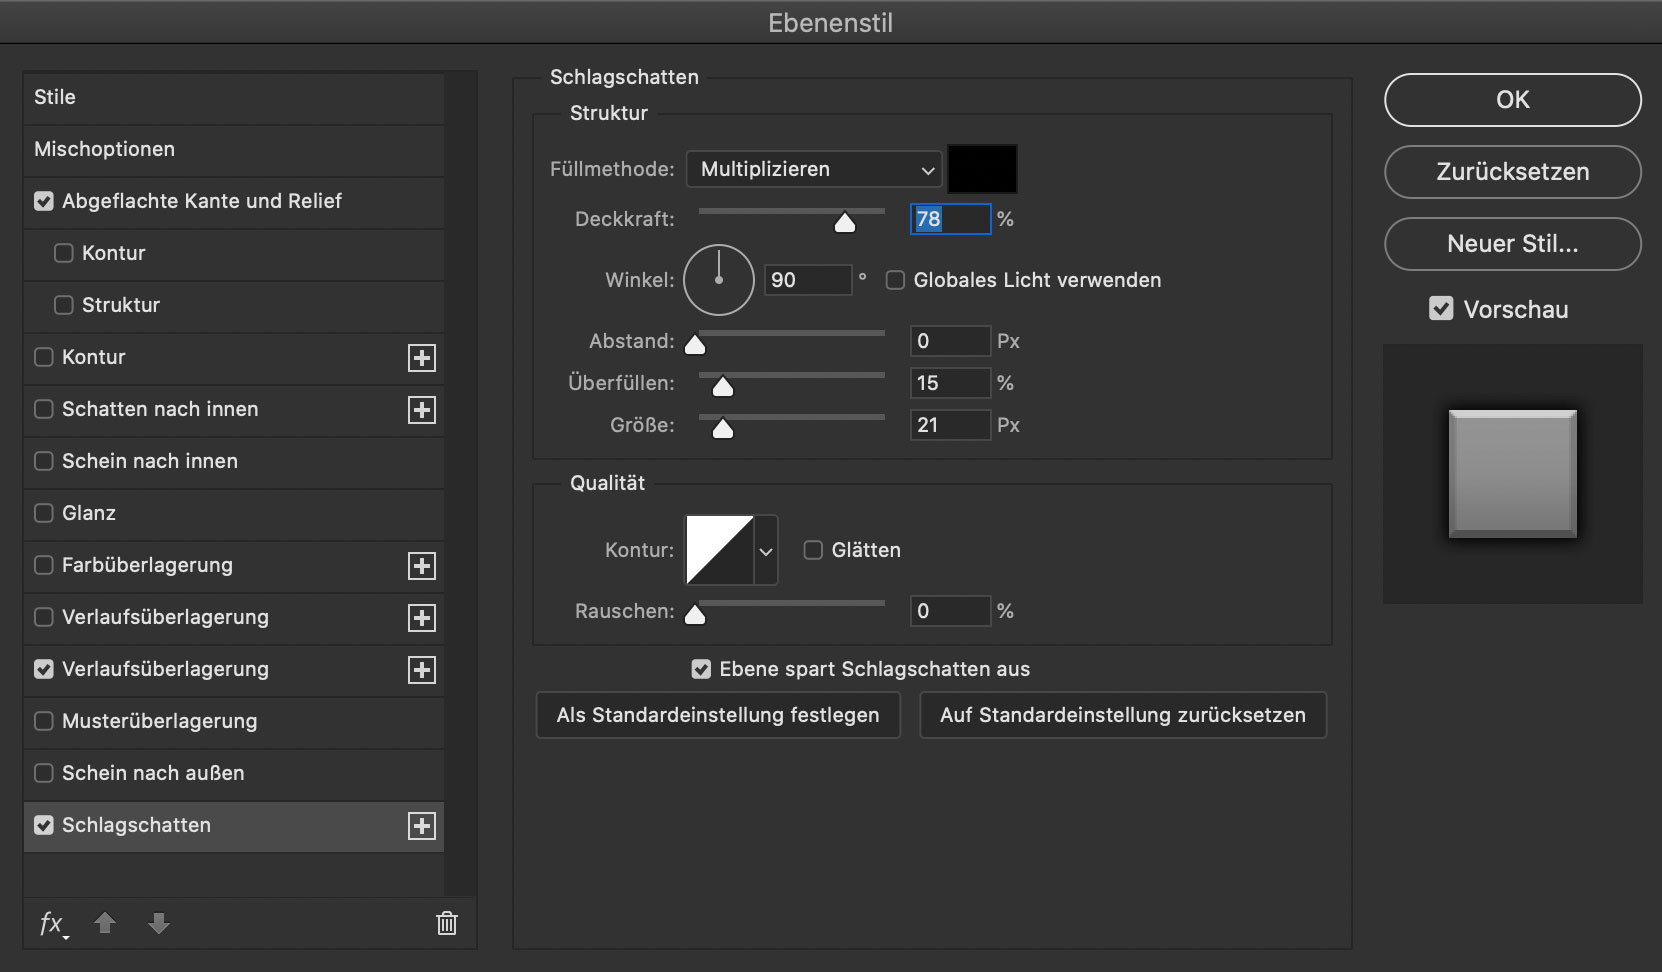The image size is (1662, 972).
Task: Click the Zurücksetzen button
Action: coord(1513,172)
